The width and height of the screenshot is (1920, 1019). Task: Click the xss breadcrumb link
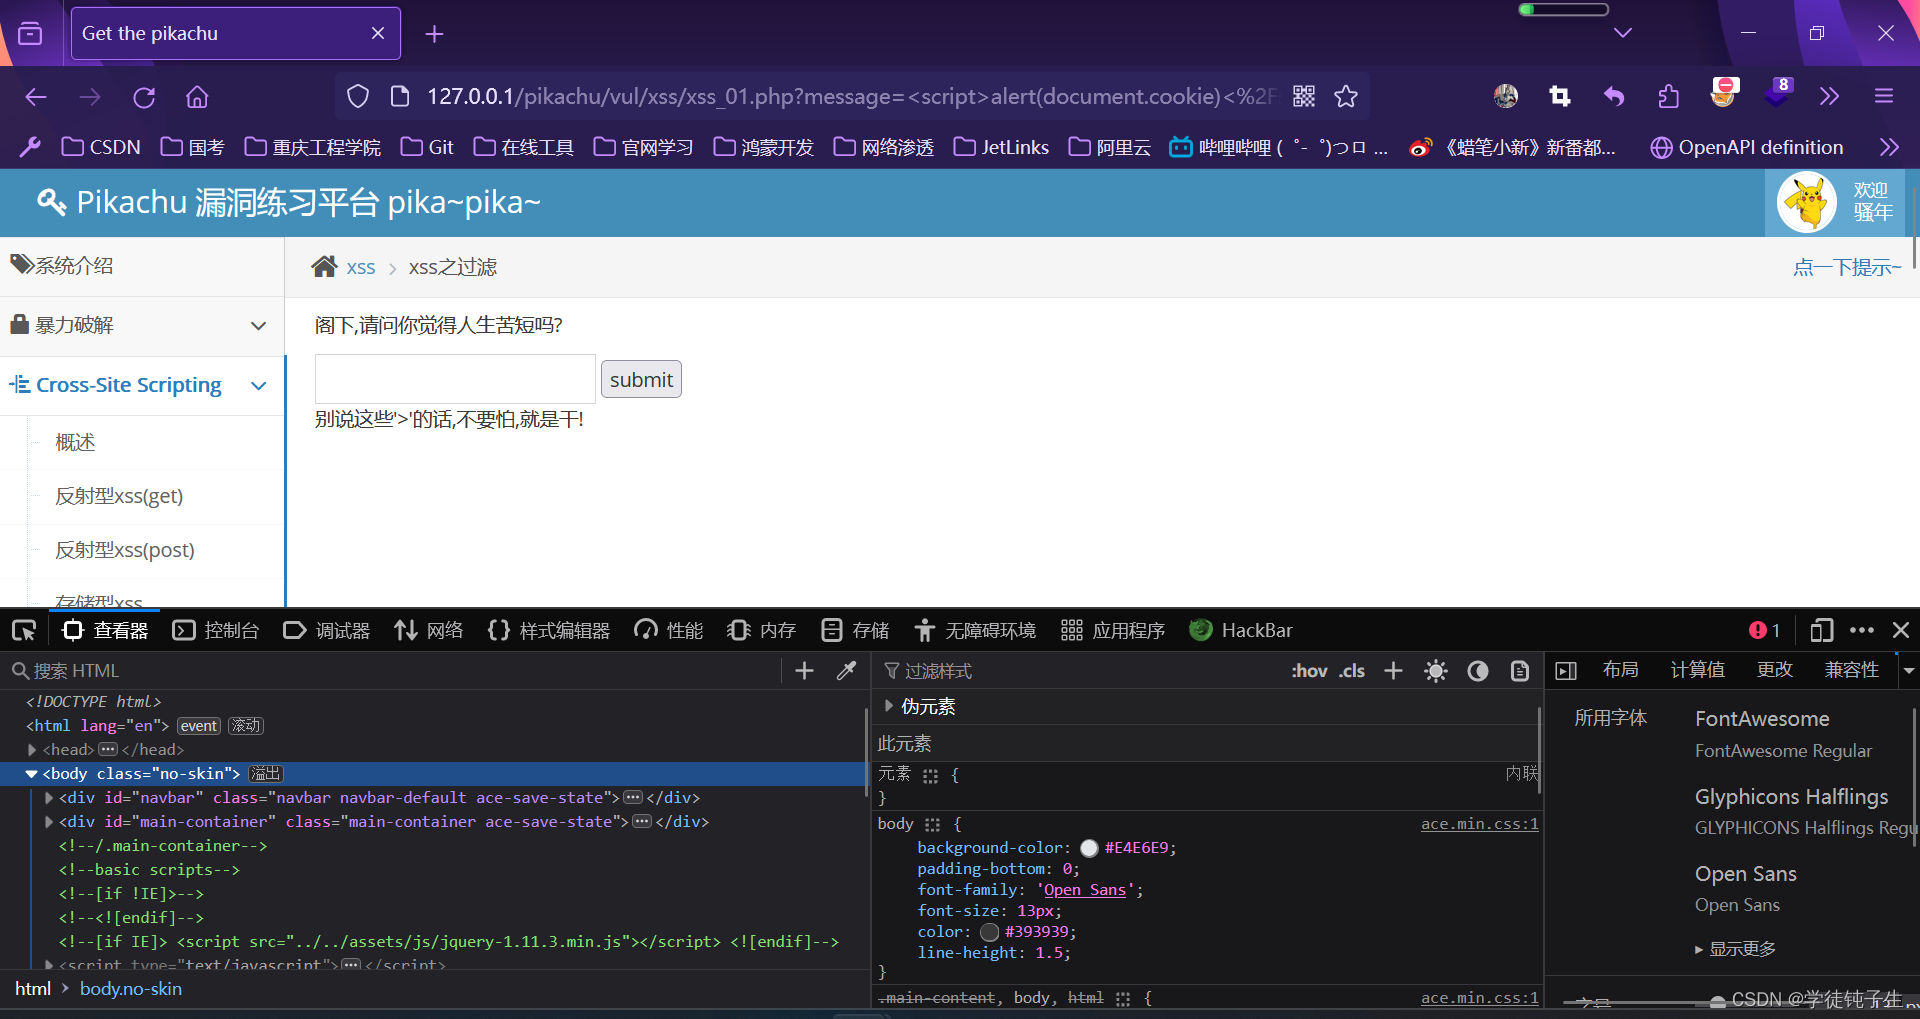click(x=361, y=267)
